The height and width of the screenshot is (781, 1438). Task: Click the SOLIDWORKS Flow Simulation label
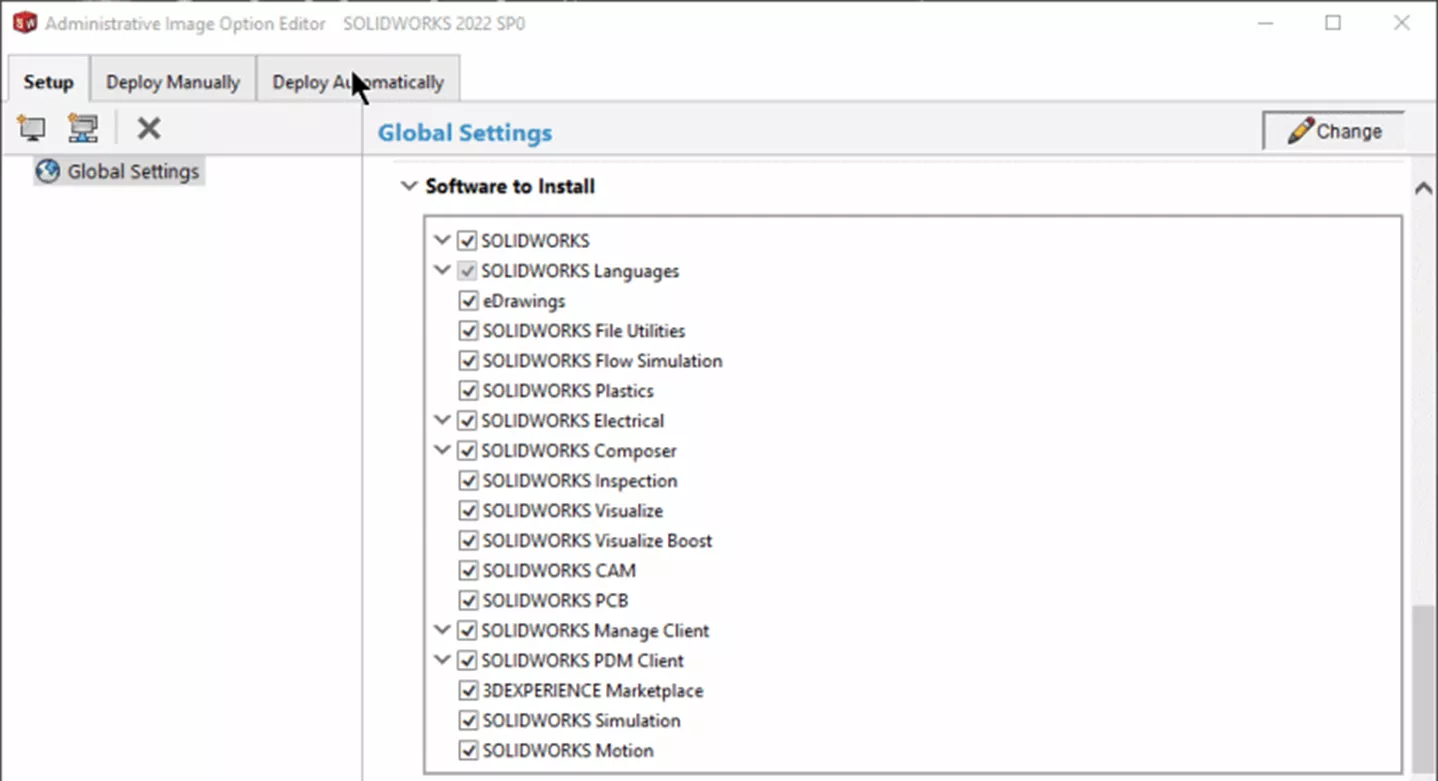click(x=602, y=361)
